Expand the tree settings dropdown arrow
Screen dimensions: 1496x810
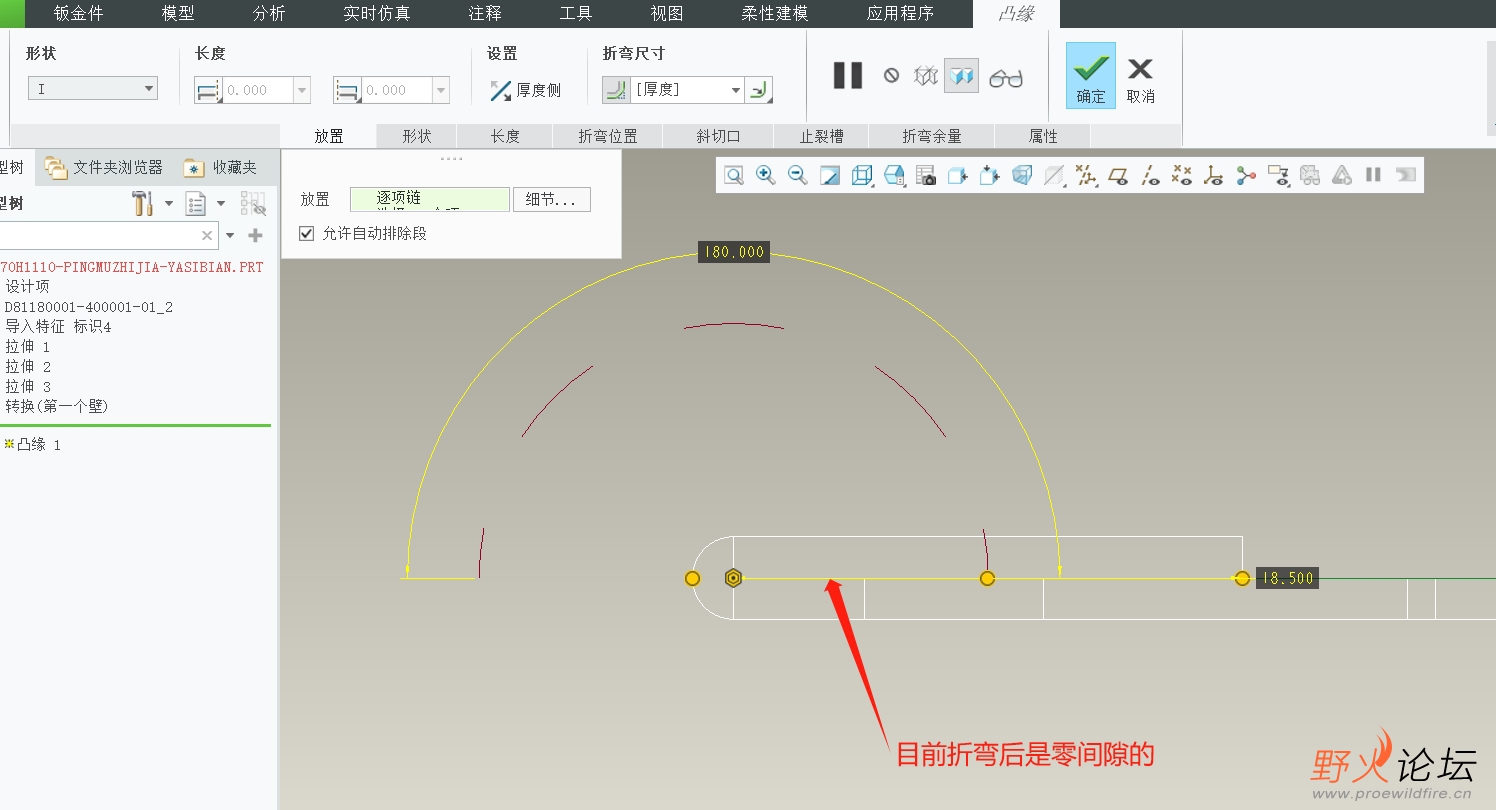pos(169,204)
